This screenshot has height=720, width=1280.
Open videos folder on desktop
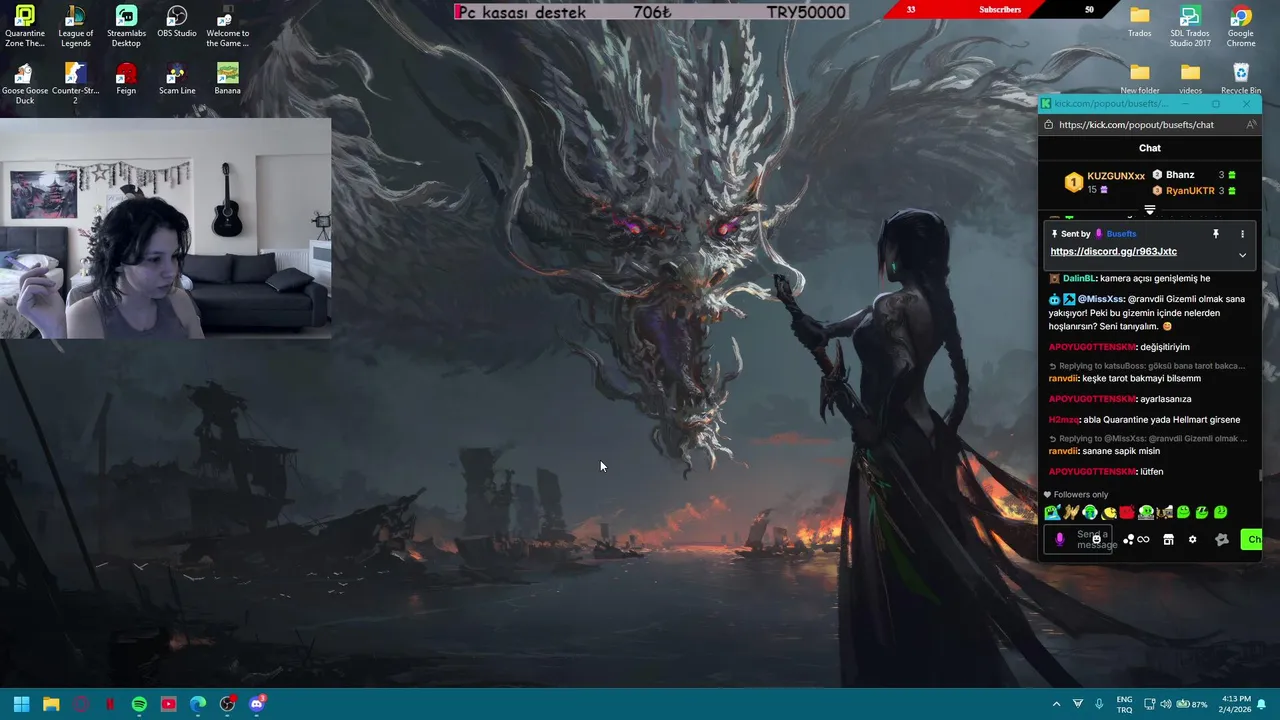click(1190, 79)
